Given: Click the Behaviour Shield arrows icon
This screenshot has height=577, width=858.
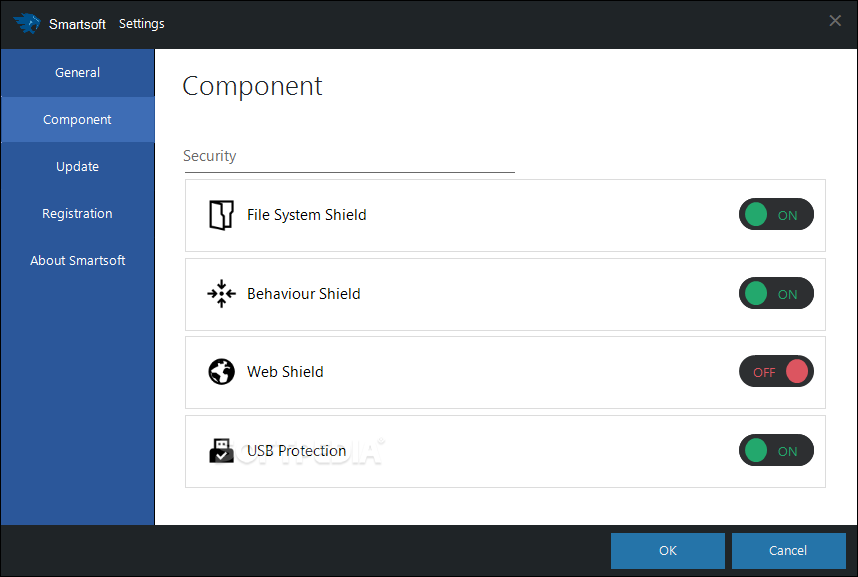Looking at the screenshot, I should click(x=221, y=294).
